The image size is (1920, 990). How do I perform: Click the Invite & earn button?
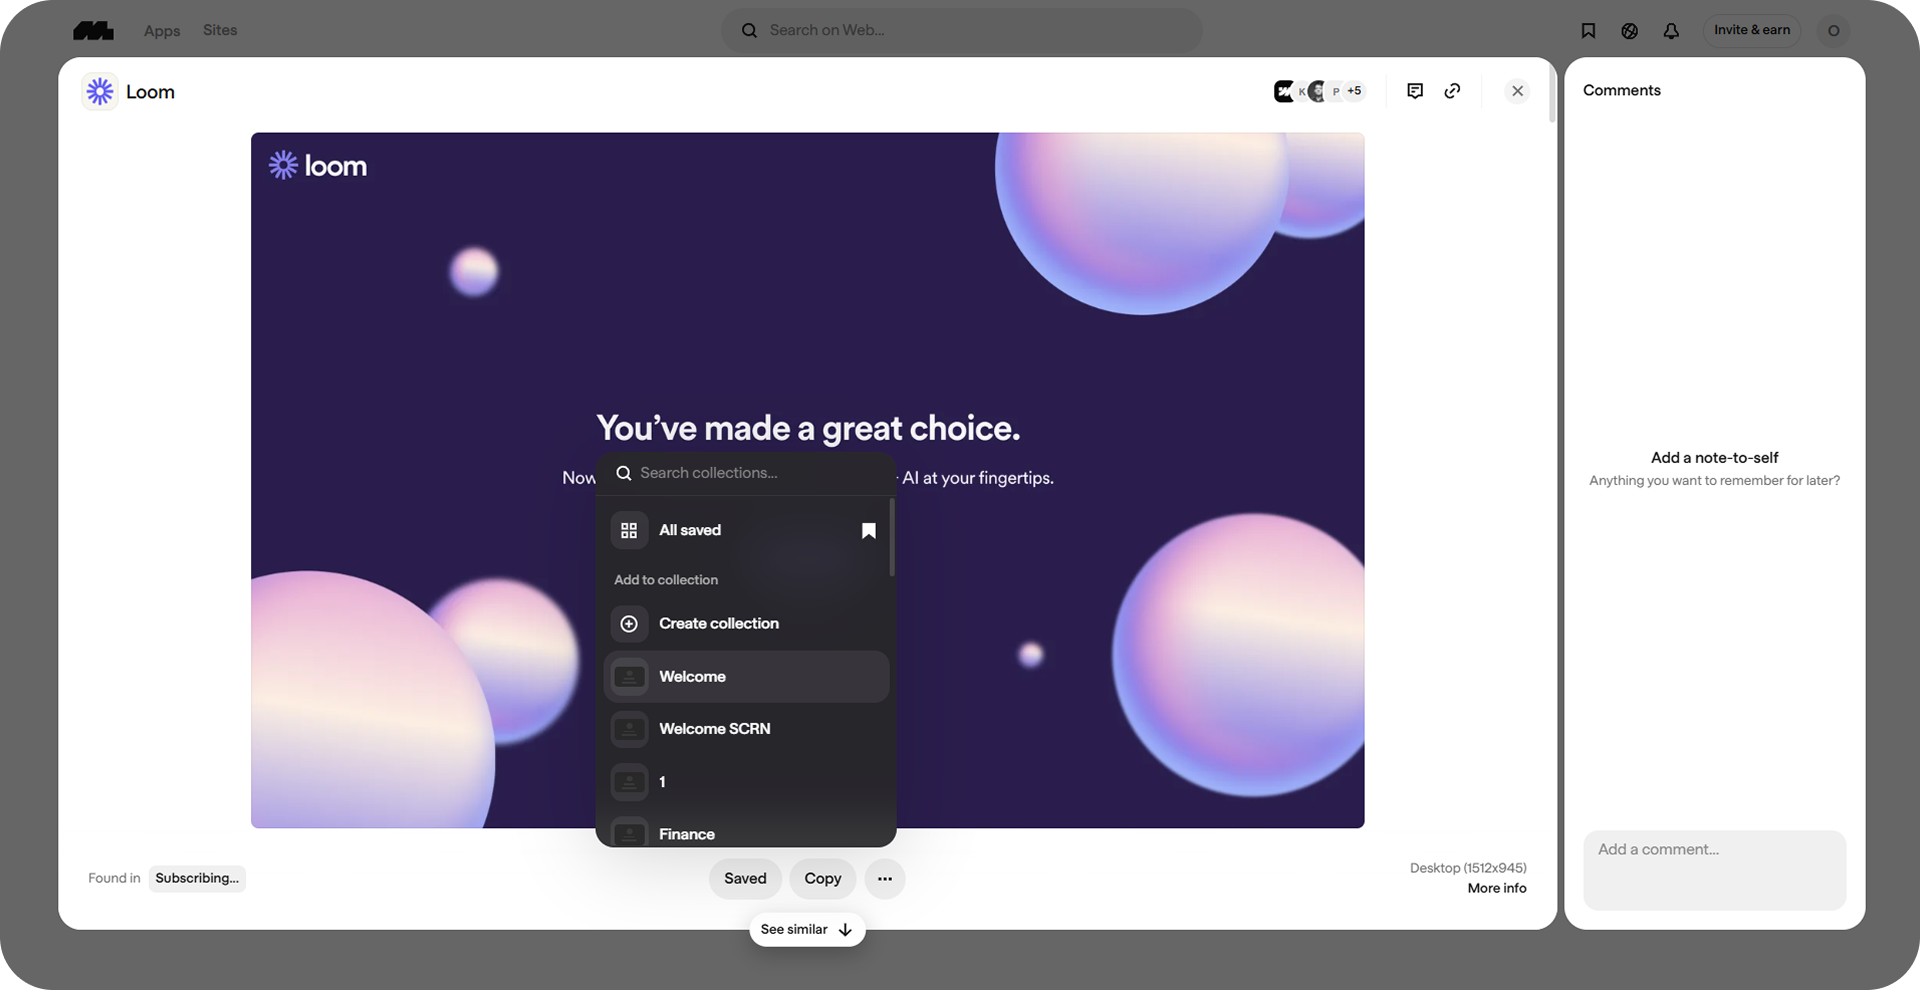pos(1752,31)
